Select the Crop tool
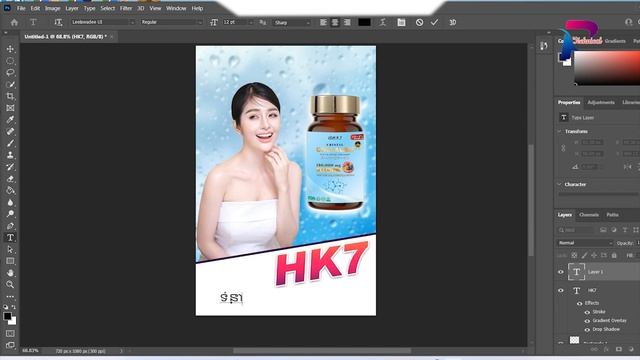 point(10,96)
